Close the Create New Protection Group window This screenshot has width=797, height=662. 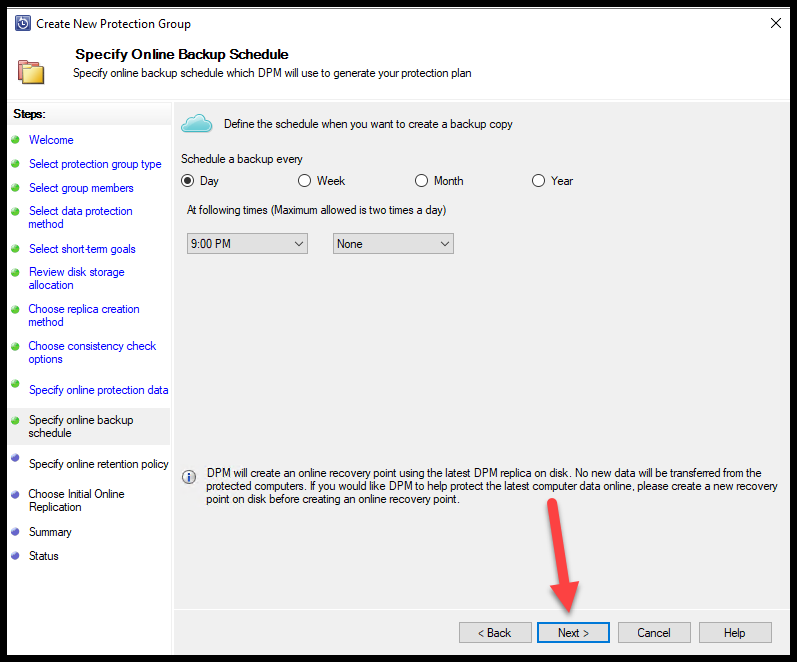click(x=776, y=23)
